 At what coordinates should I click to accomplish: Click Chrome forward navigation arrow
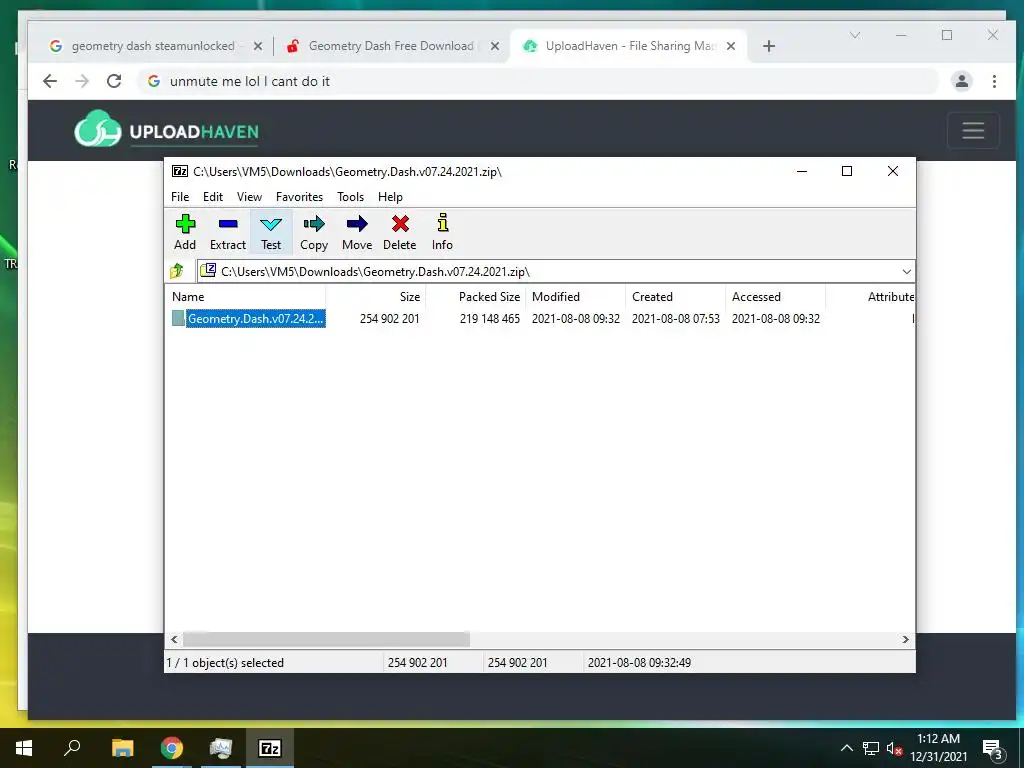tap(82, 81)
